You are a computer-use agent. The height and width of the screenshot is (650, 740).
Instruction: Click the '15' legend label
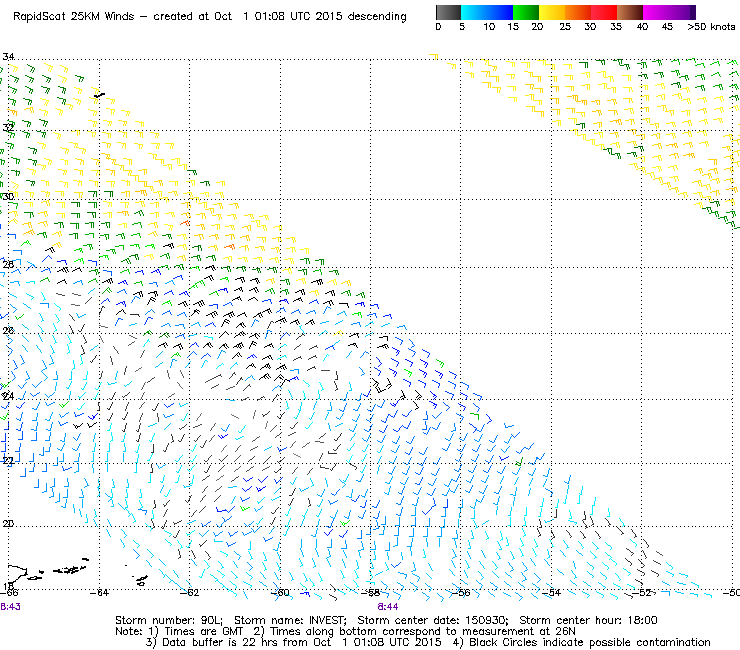tap(513, 27)
